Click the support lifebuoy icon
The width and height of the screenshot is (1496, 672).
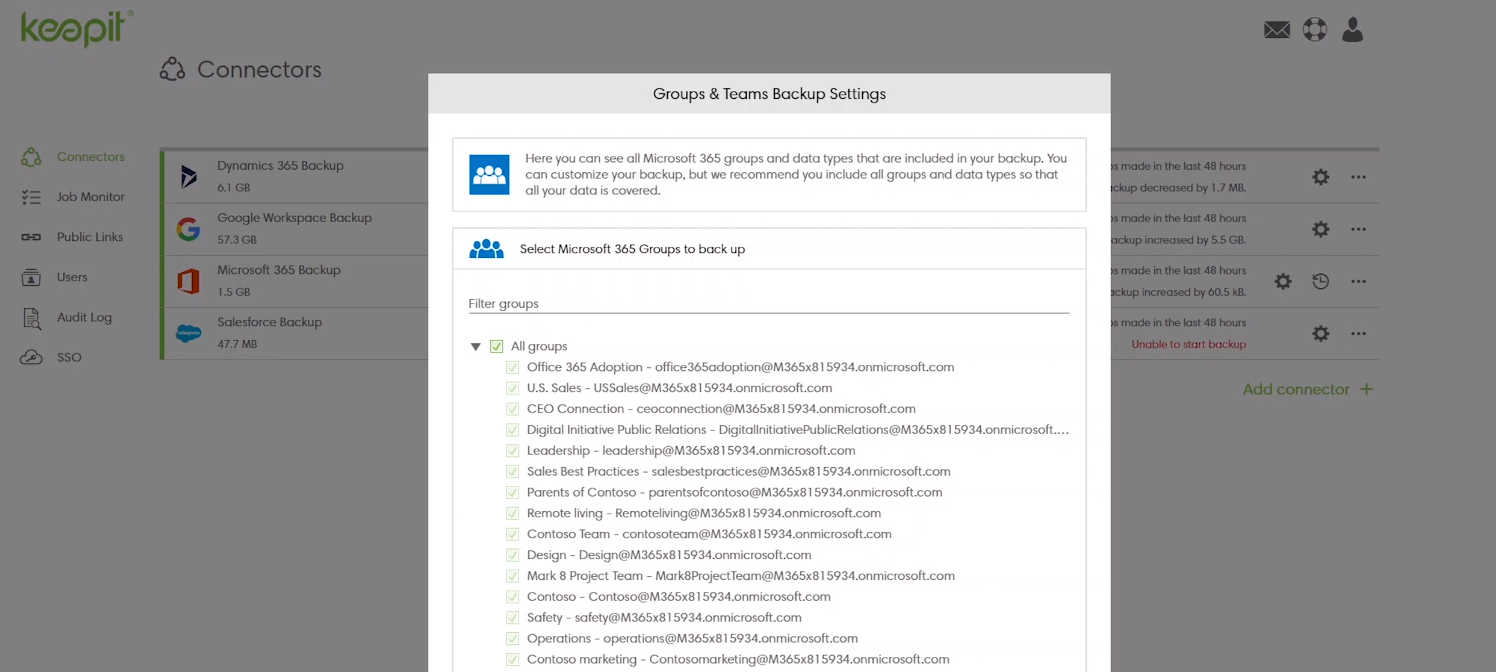[1315, 30]
